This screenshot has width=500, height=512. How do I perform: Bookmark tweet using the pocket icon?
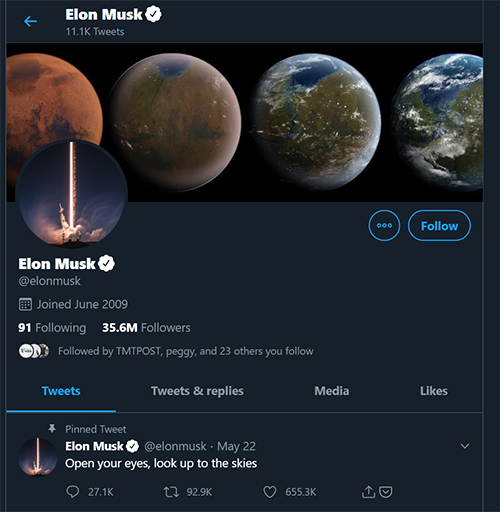click(x=386, y=492)
